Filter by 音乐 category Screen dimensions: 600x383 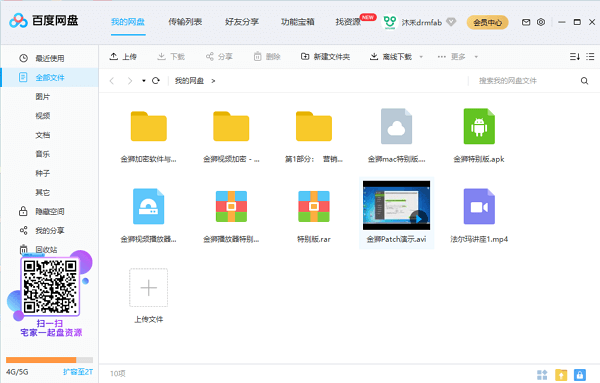(42, 154)
